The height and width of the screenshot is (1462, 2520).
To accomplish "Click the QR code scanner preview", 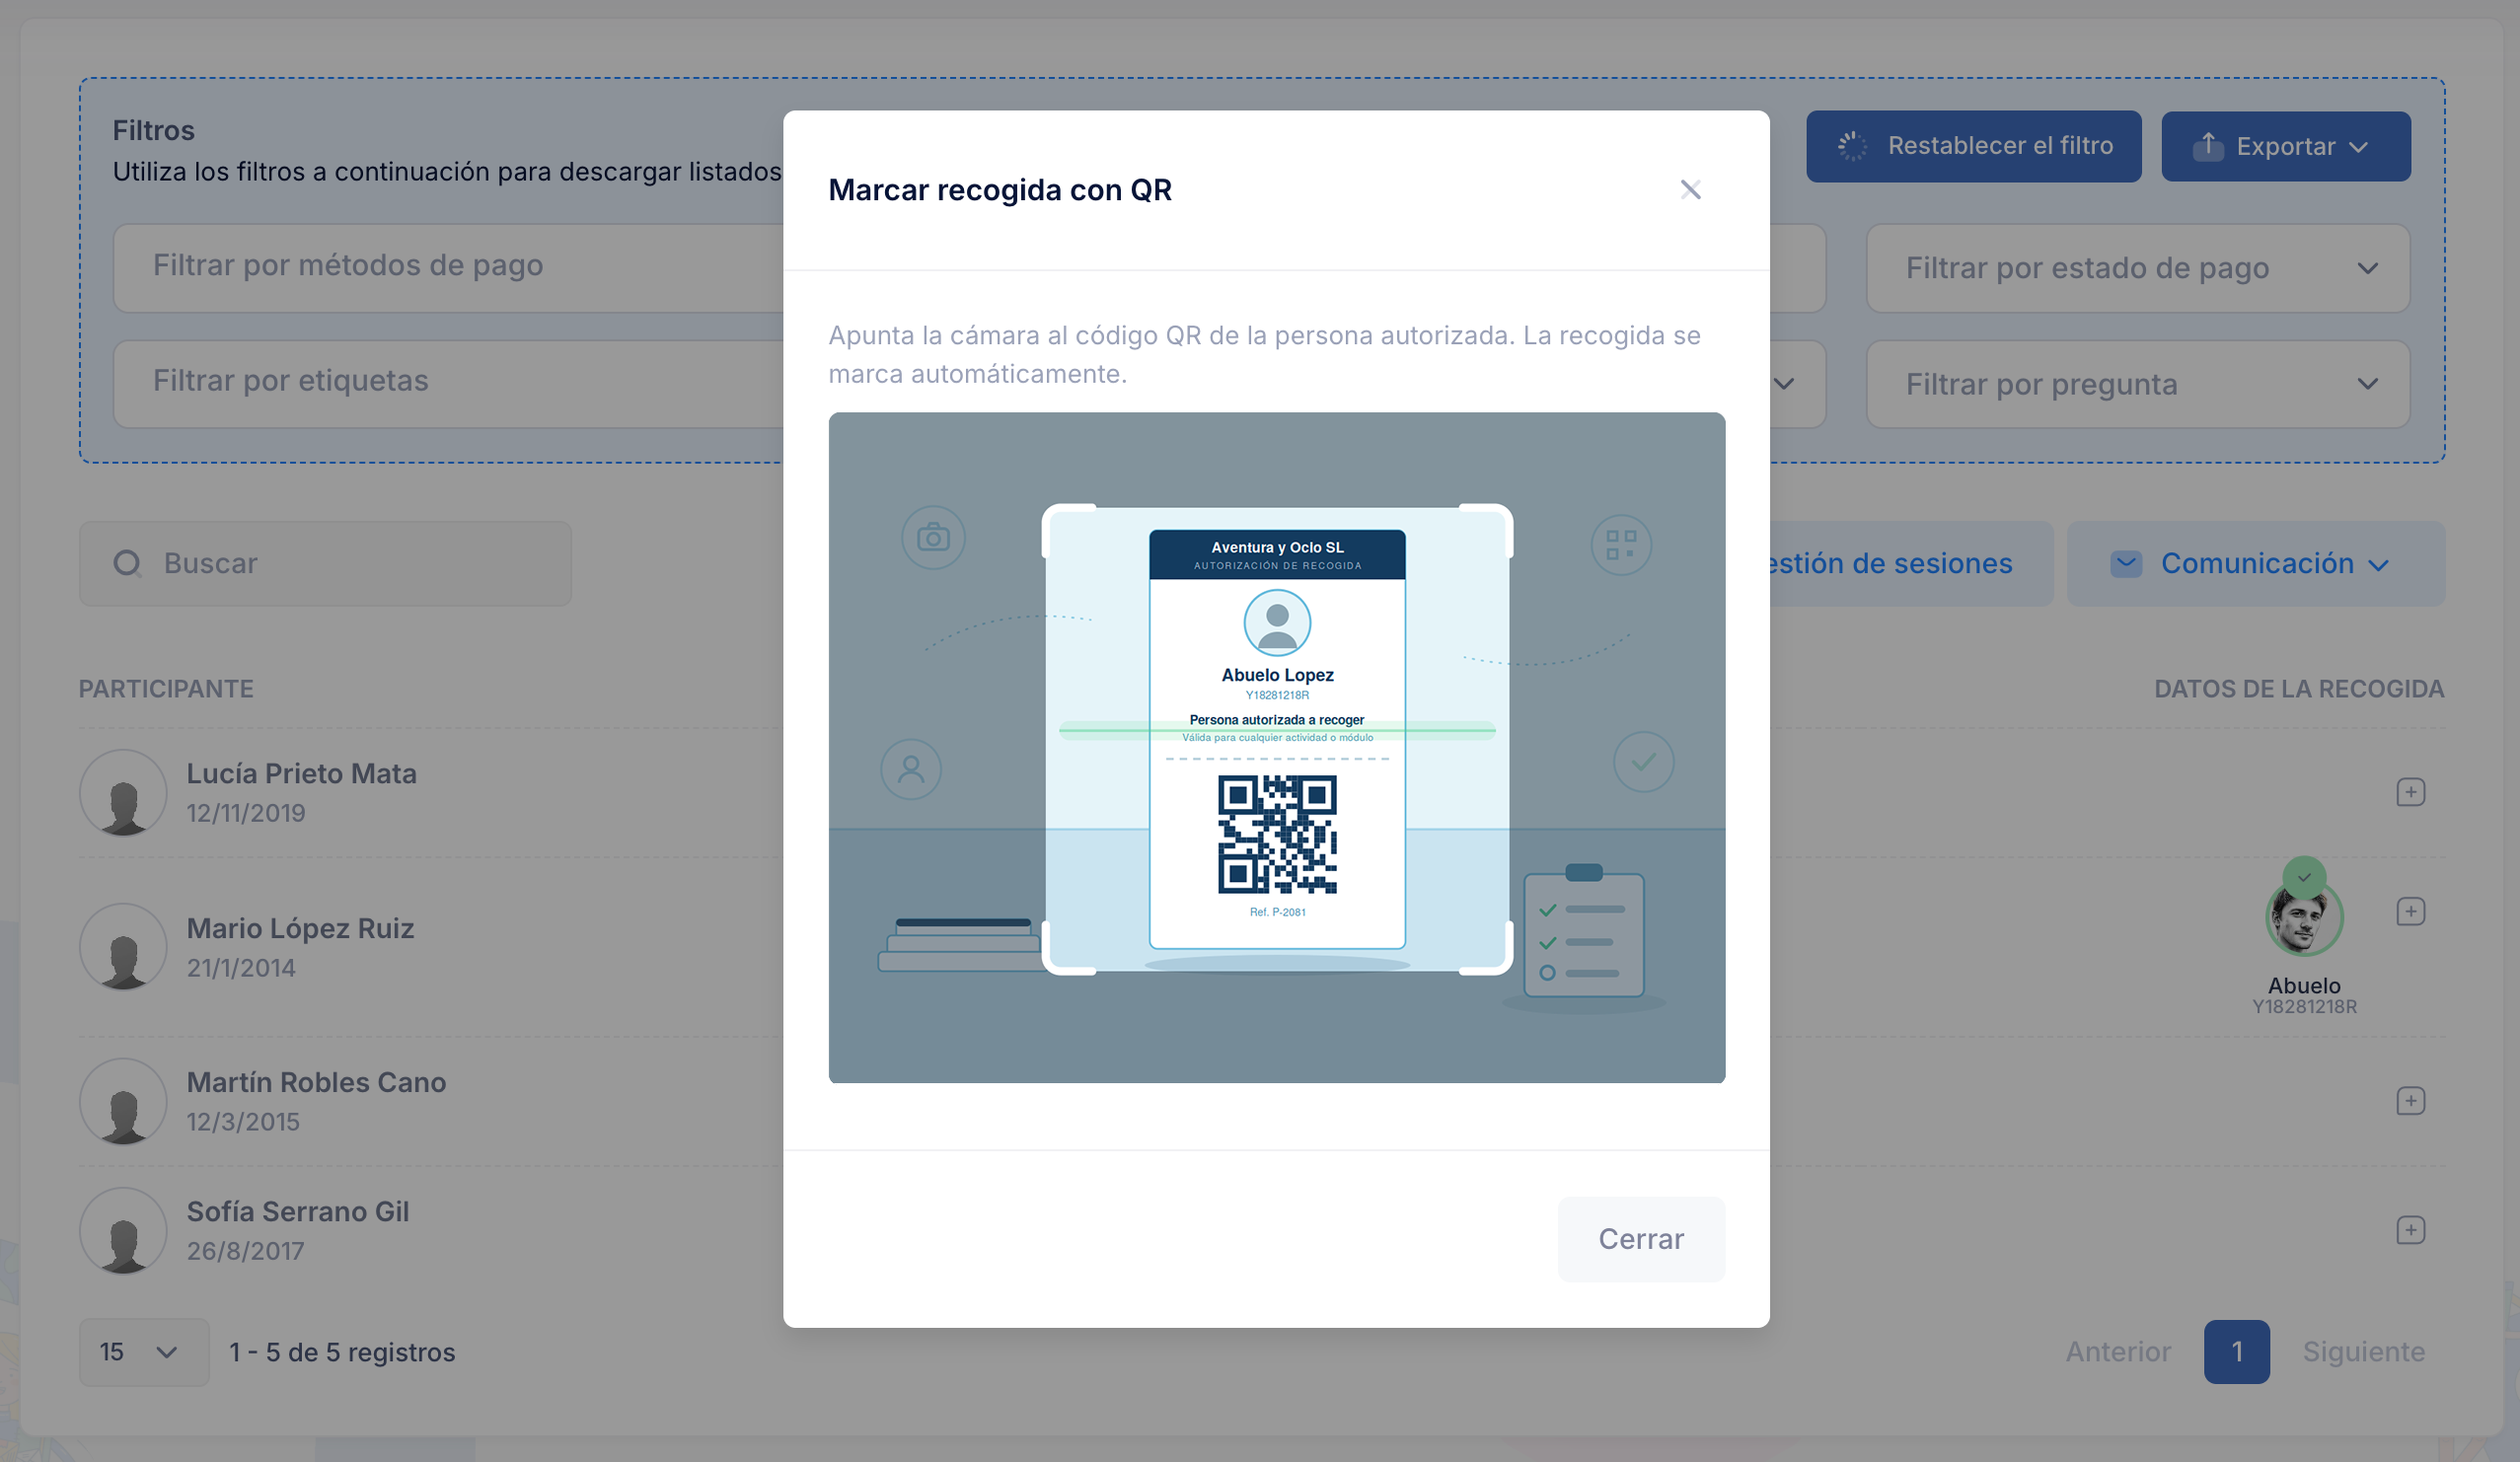I will [1277, 748].
